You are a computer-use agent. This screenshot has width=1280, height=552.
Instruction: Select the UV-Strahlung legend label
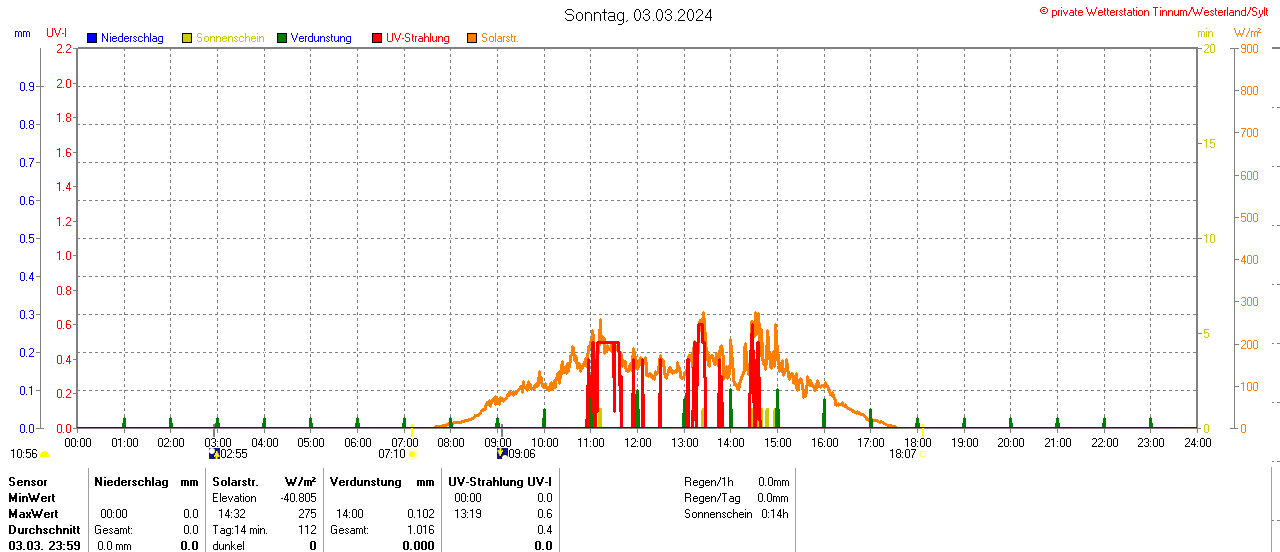pos(417,38)
